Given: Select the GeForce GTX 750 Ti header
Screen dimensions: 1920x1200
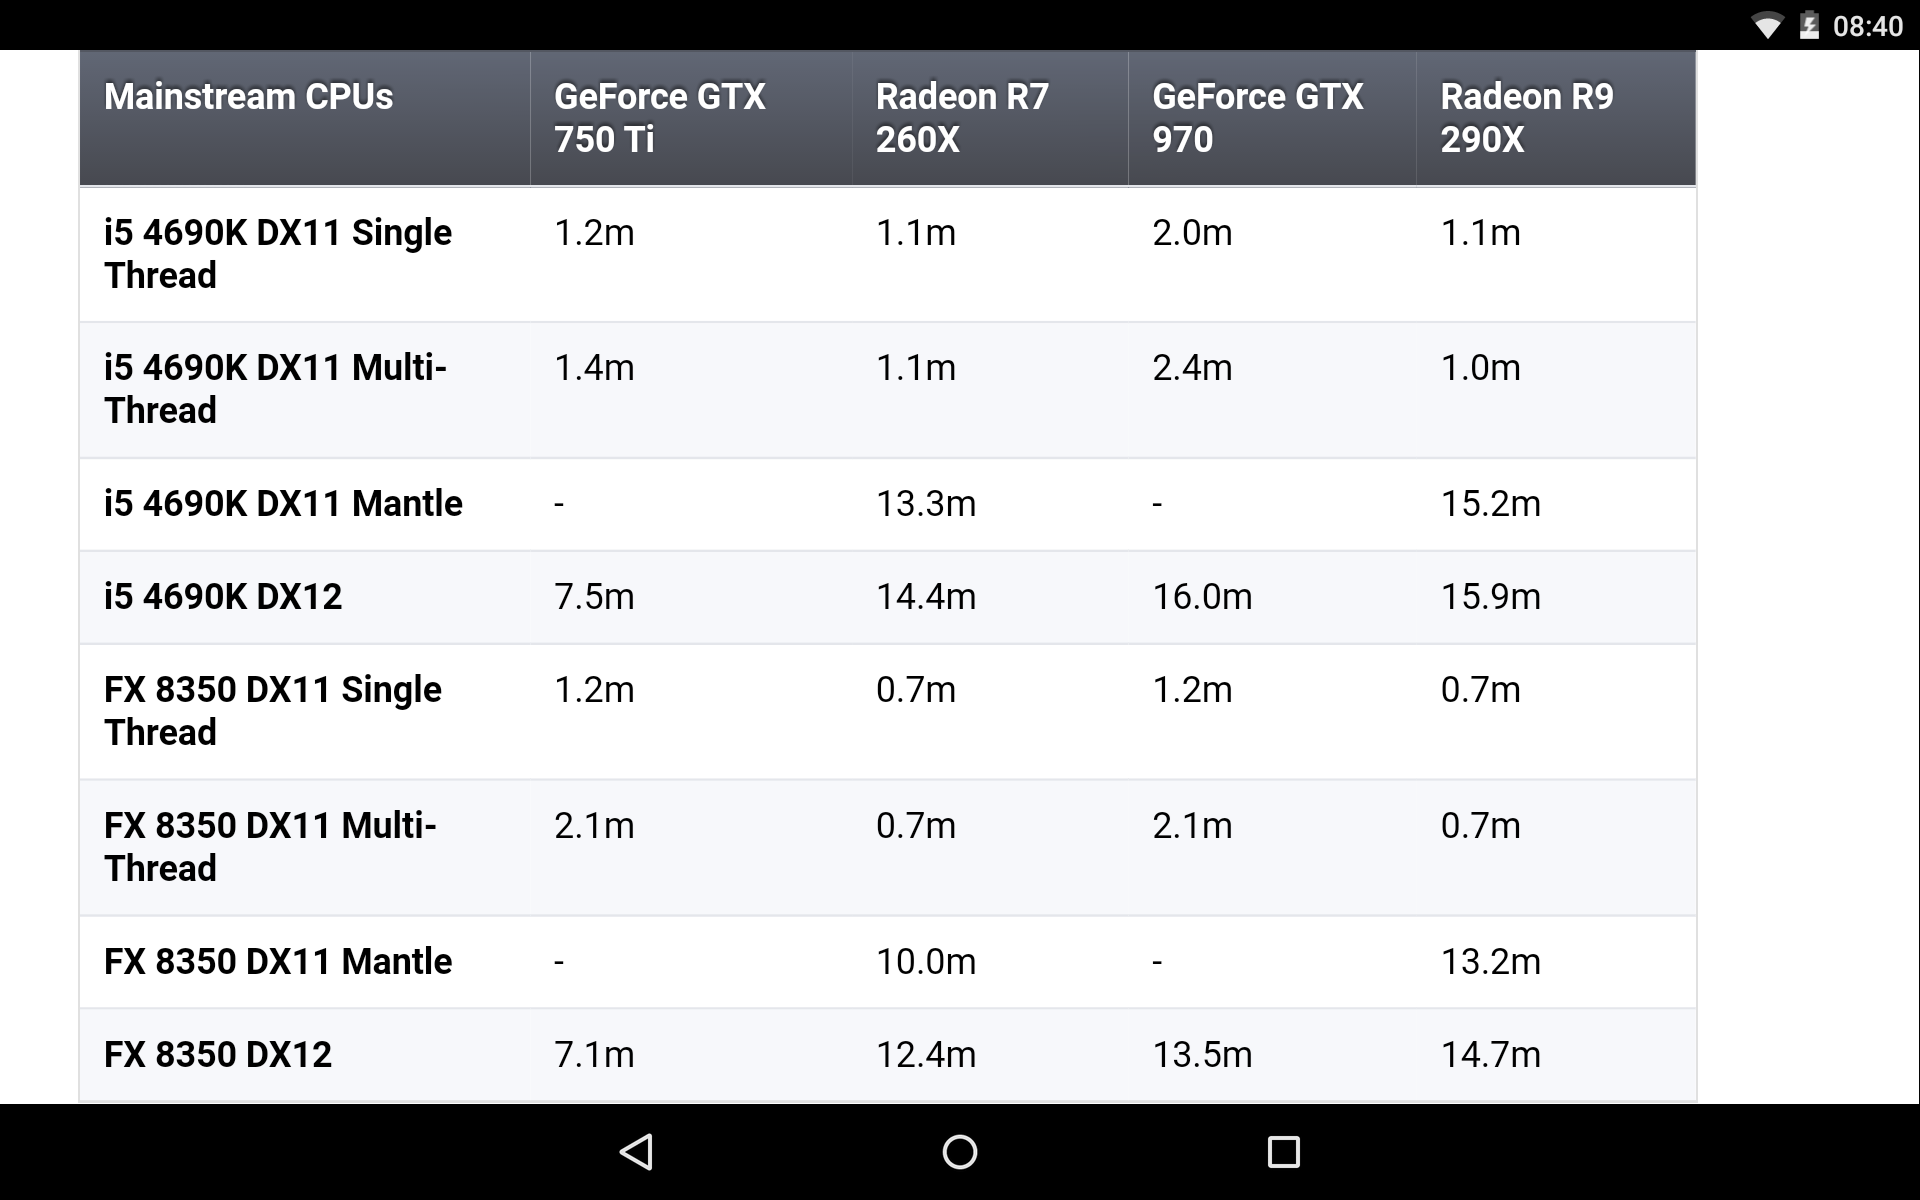Looking at the screenshot, I should click(x=659, y=117).
